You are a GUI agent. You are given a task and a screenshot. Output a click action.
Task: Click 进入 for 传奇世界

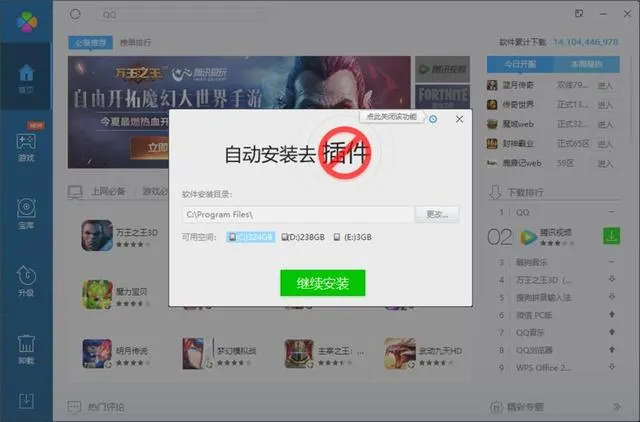605,105
